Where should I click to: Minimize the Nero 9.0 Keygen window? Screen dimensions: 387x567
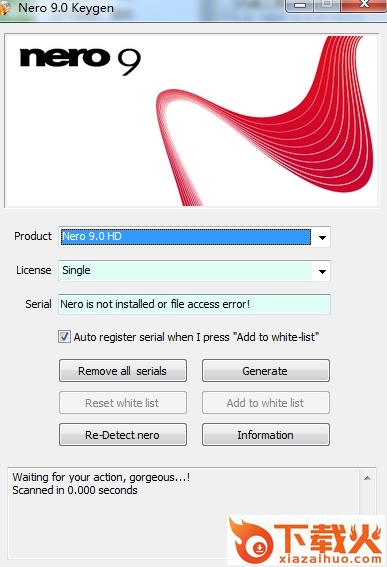pos(300,5)
